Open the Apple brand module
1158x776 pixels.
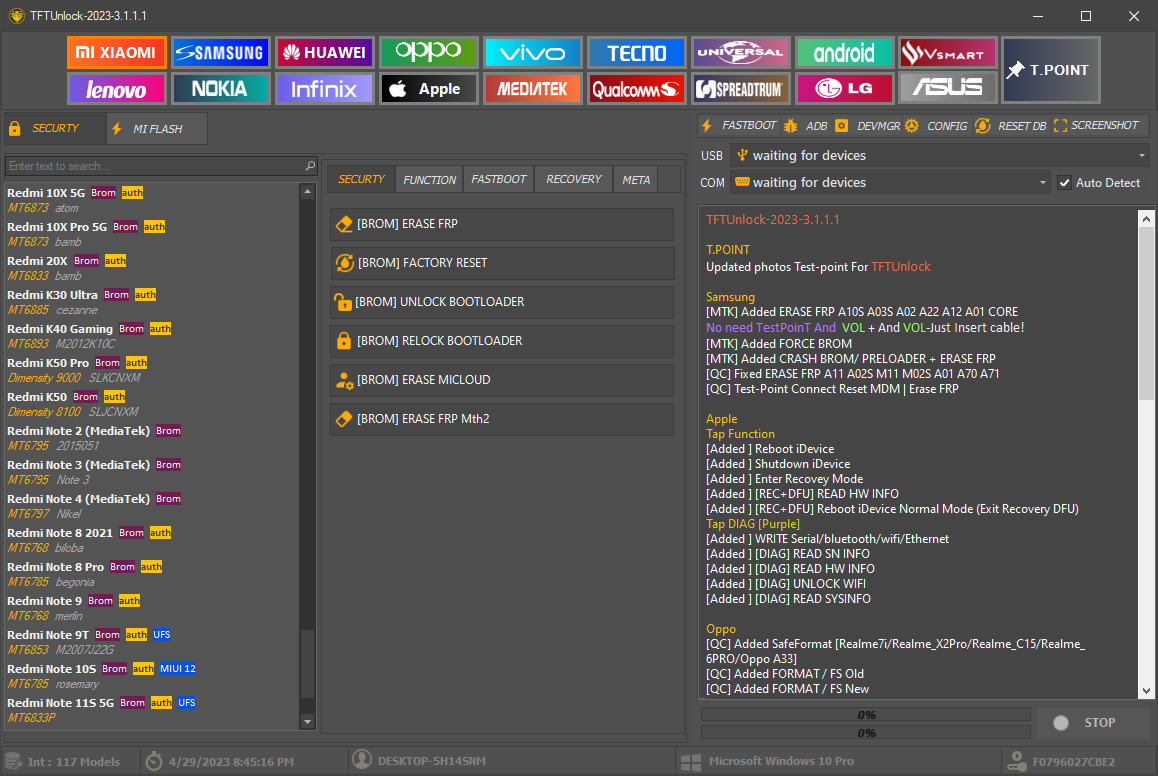pos(427,89)
